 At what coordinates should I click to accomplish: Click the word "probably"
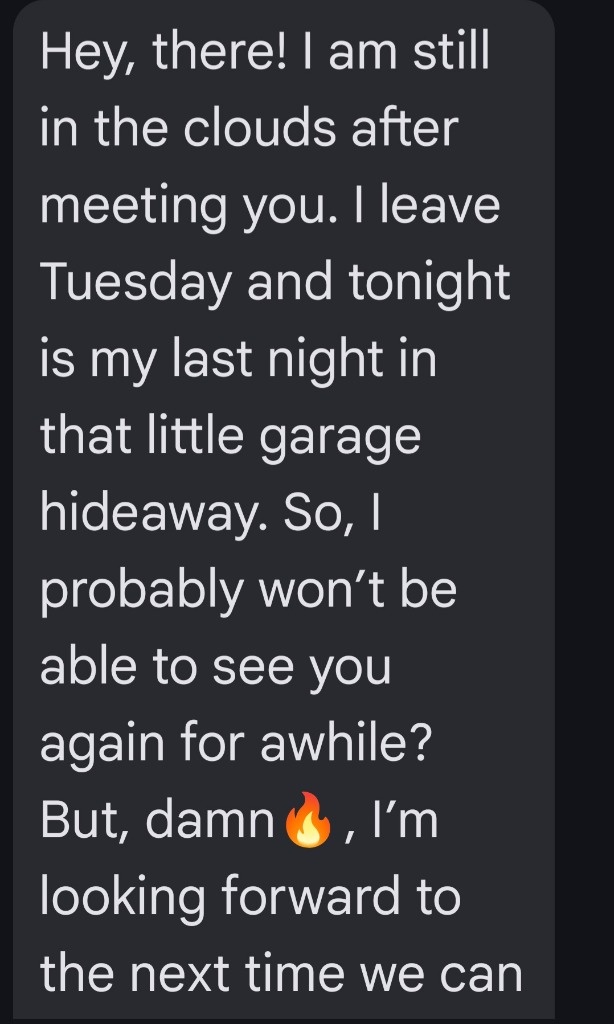(141, 593)
